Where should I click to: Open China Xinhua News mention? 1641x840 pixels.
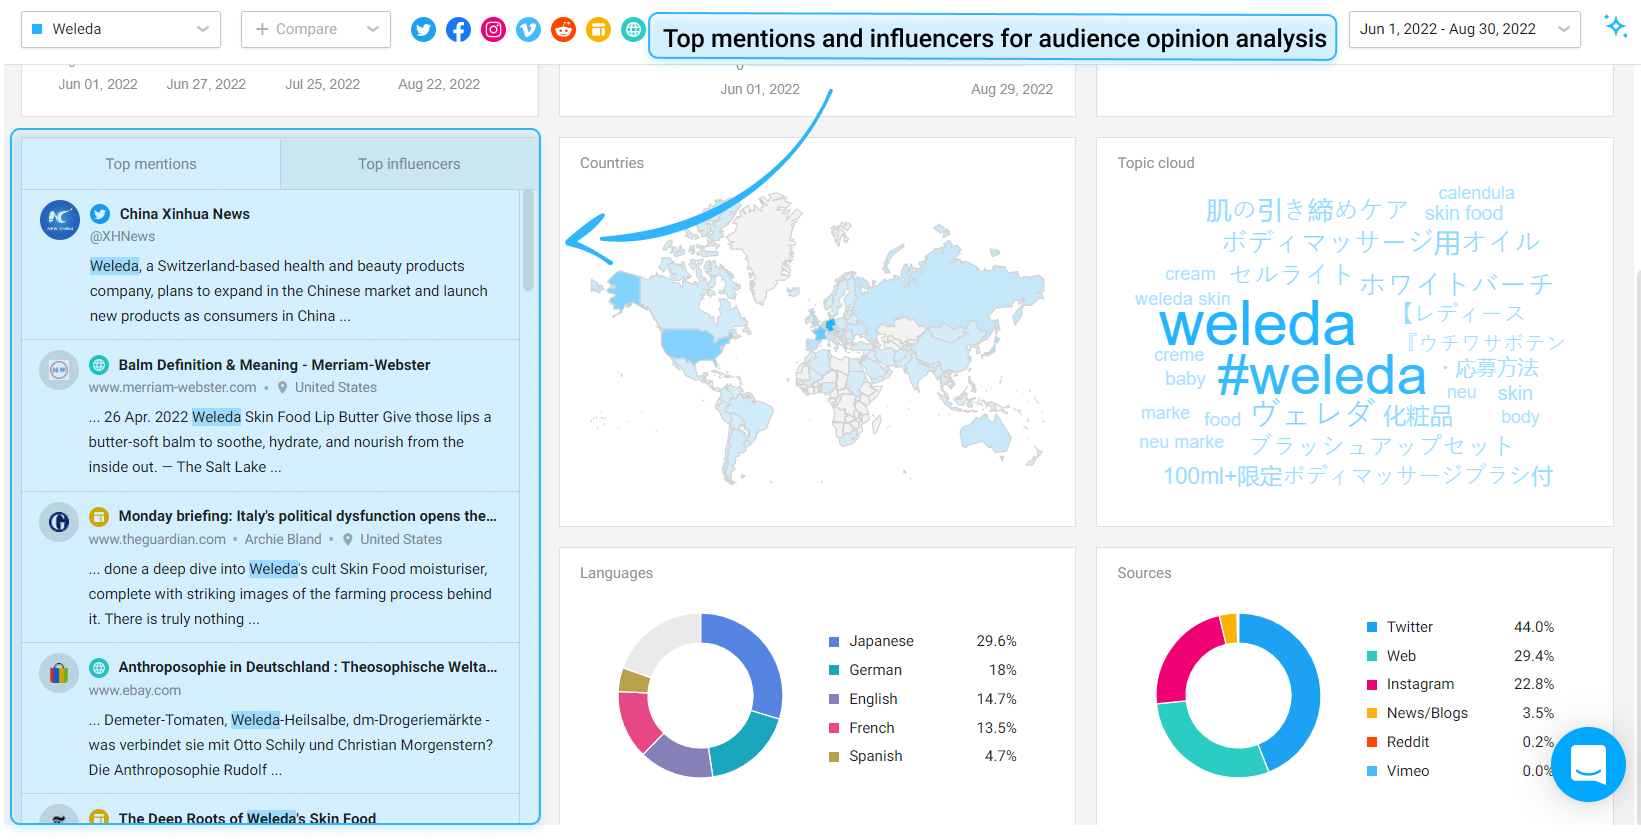click(185, 214)
